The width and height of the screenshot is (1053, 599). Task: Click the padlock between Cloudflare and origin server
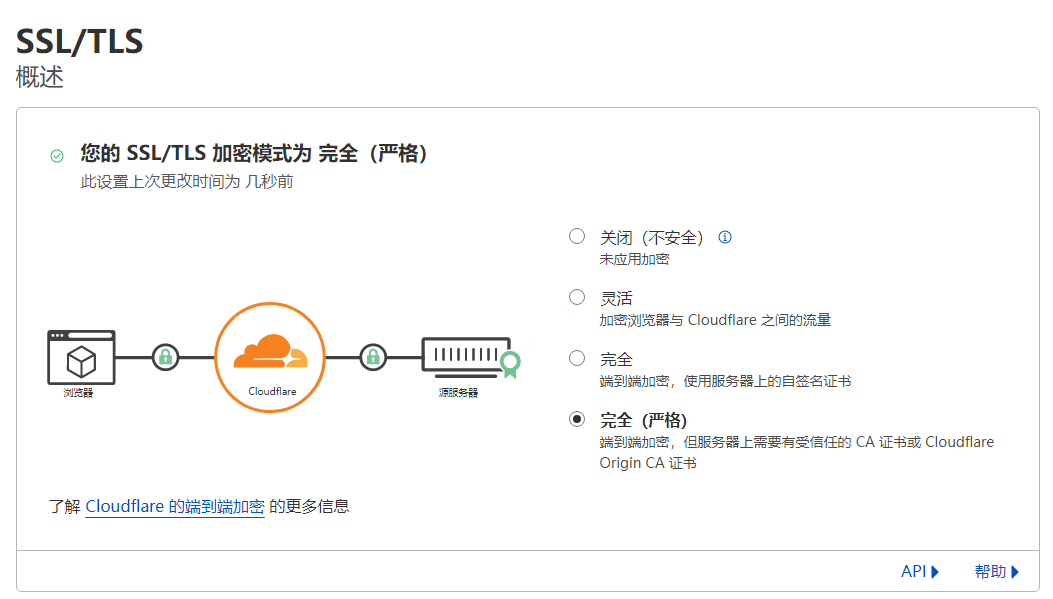pos(373,357)
